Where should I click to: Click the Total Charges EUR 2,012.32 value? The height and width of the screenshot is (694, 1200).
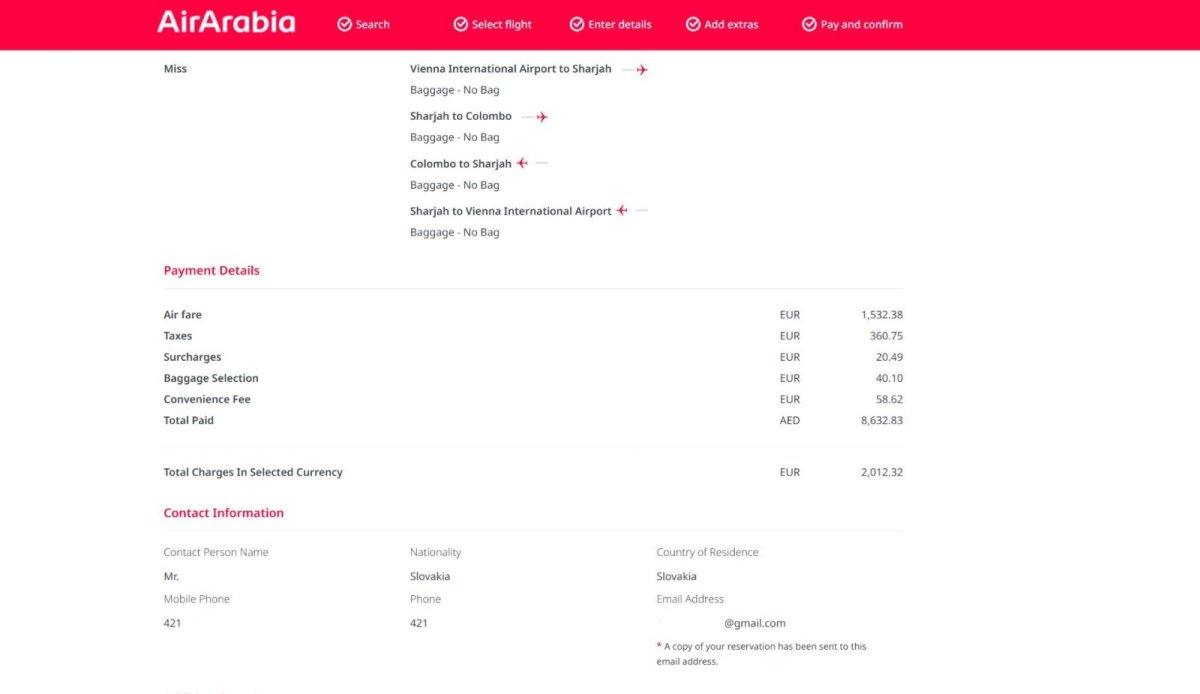click(x=881, y=472)
